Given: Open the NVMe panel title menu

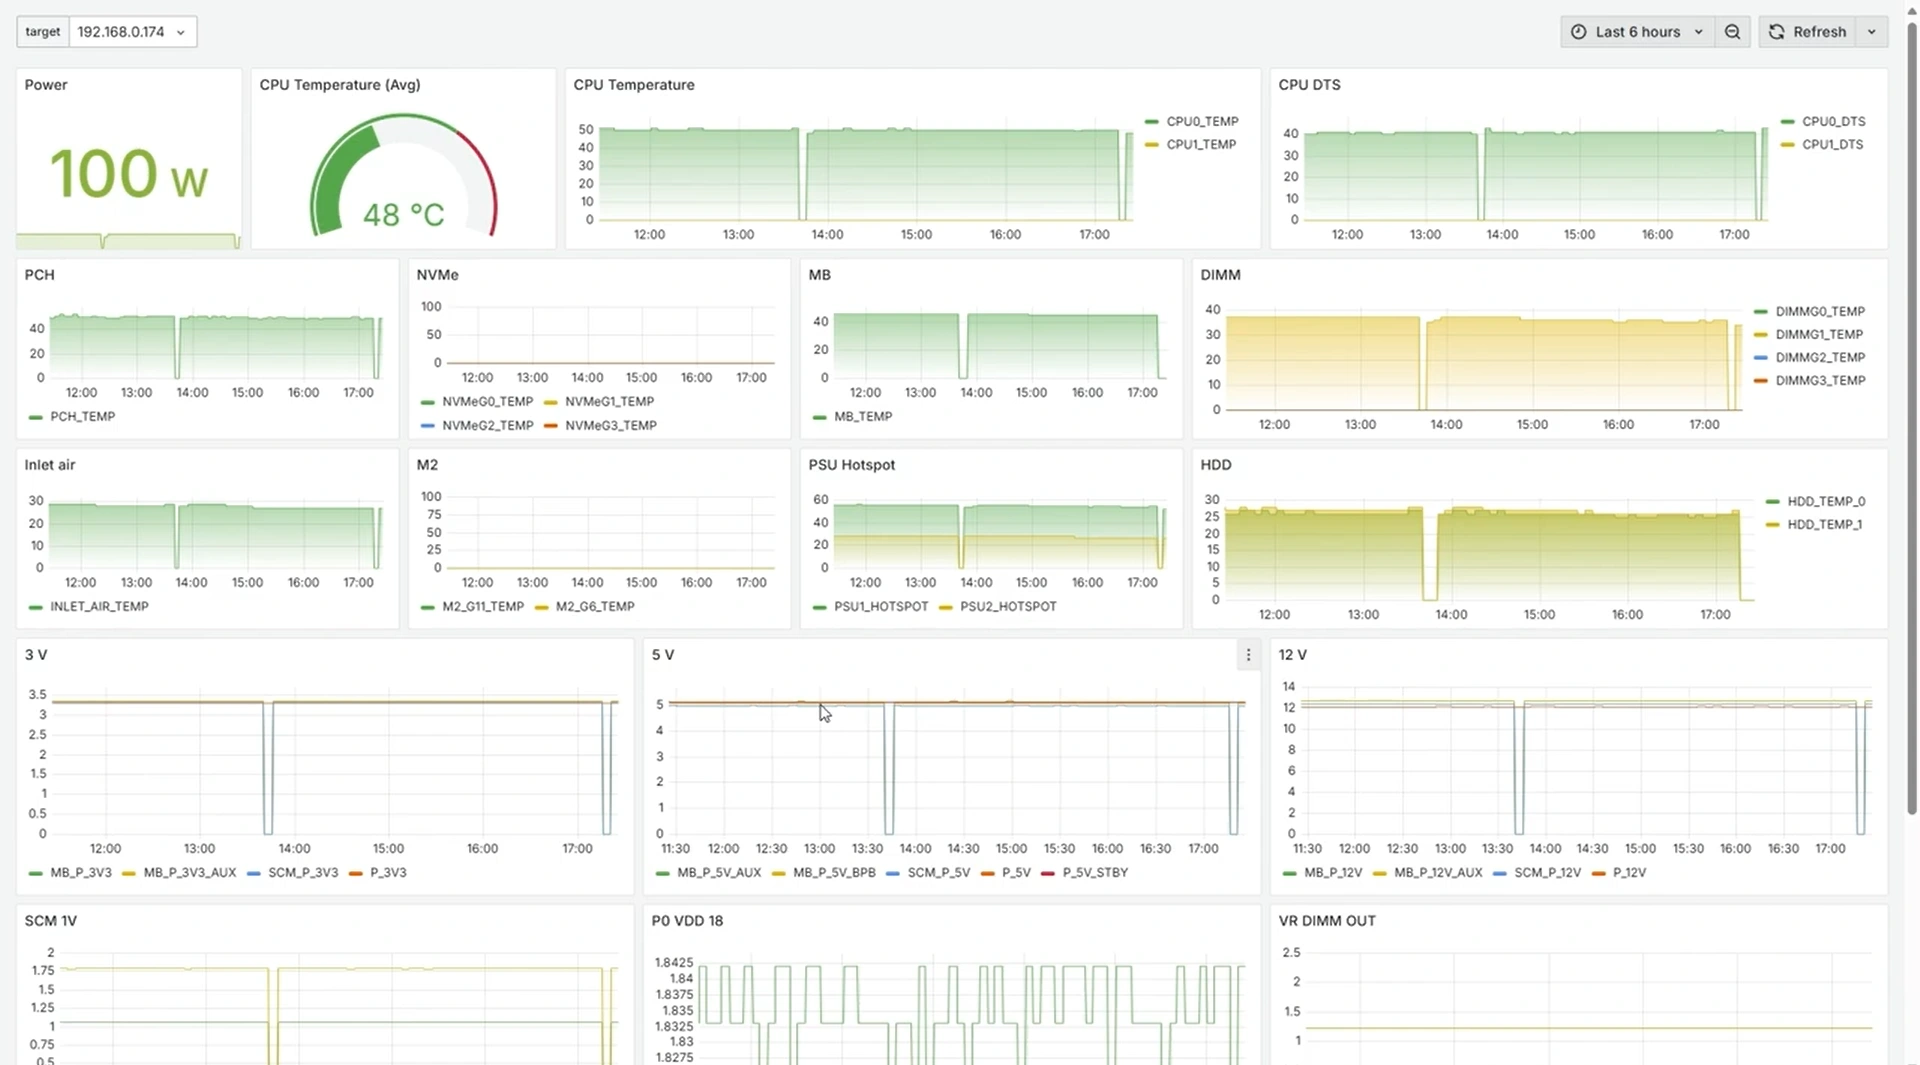Looking at the screenshot, I should pos(437,275).
